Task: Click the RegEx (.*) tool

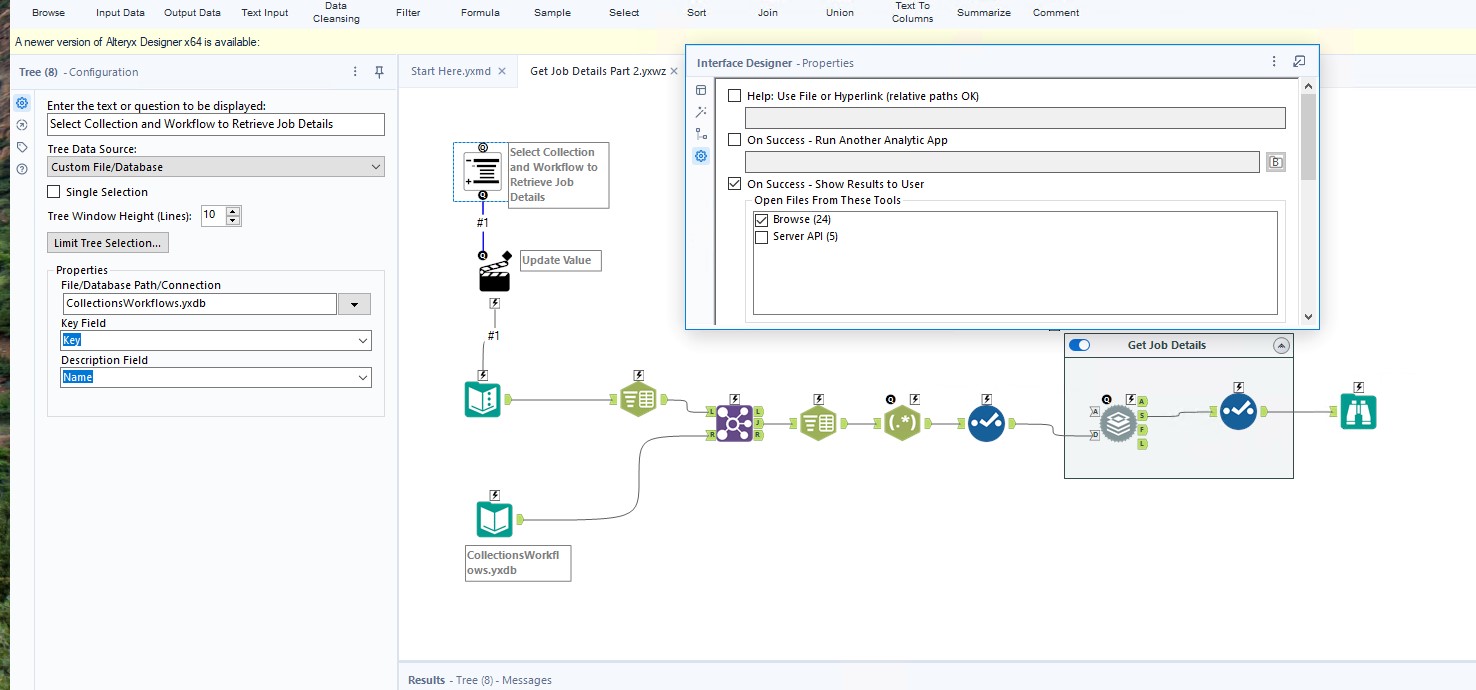Action: click(903, 422)
